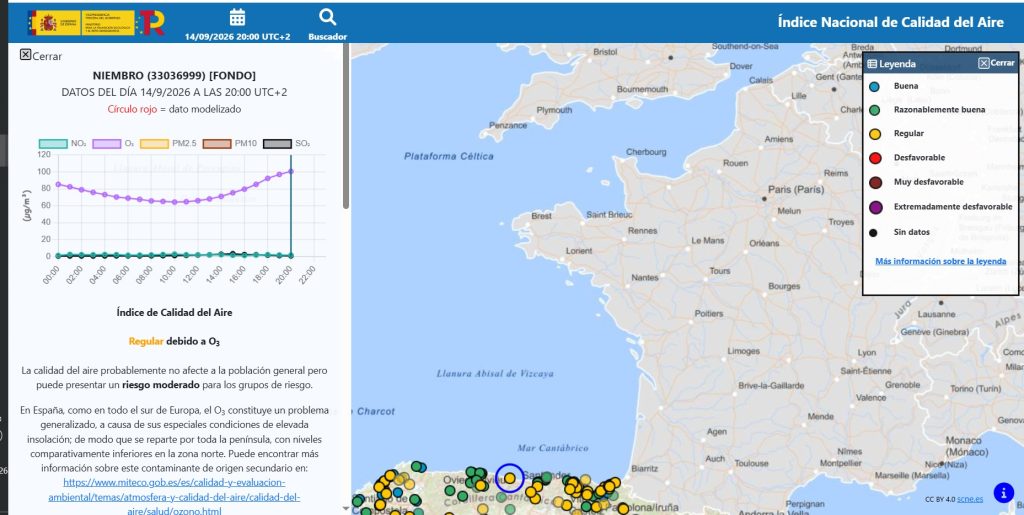The image size is (1024, 515).
Task: Open Más información sobre la leyenda link
Action: click(940, 261)
